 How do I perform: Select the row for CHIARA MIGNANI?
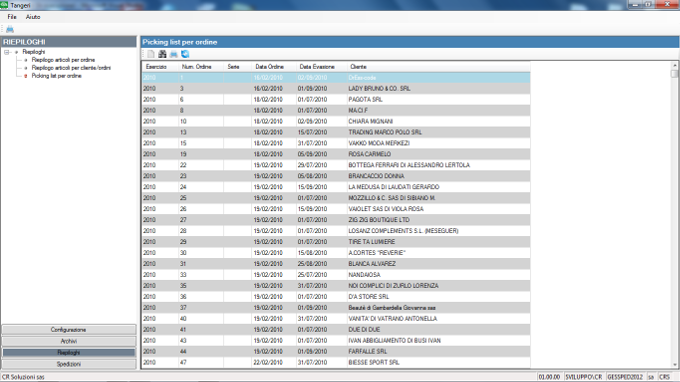click(x=336, y=121)
